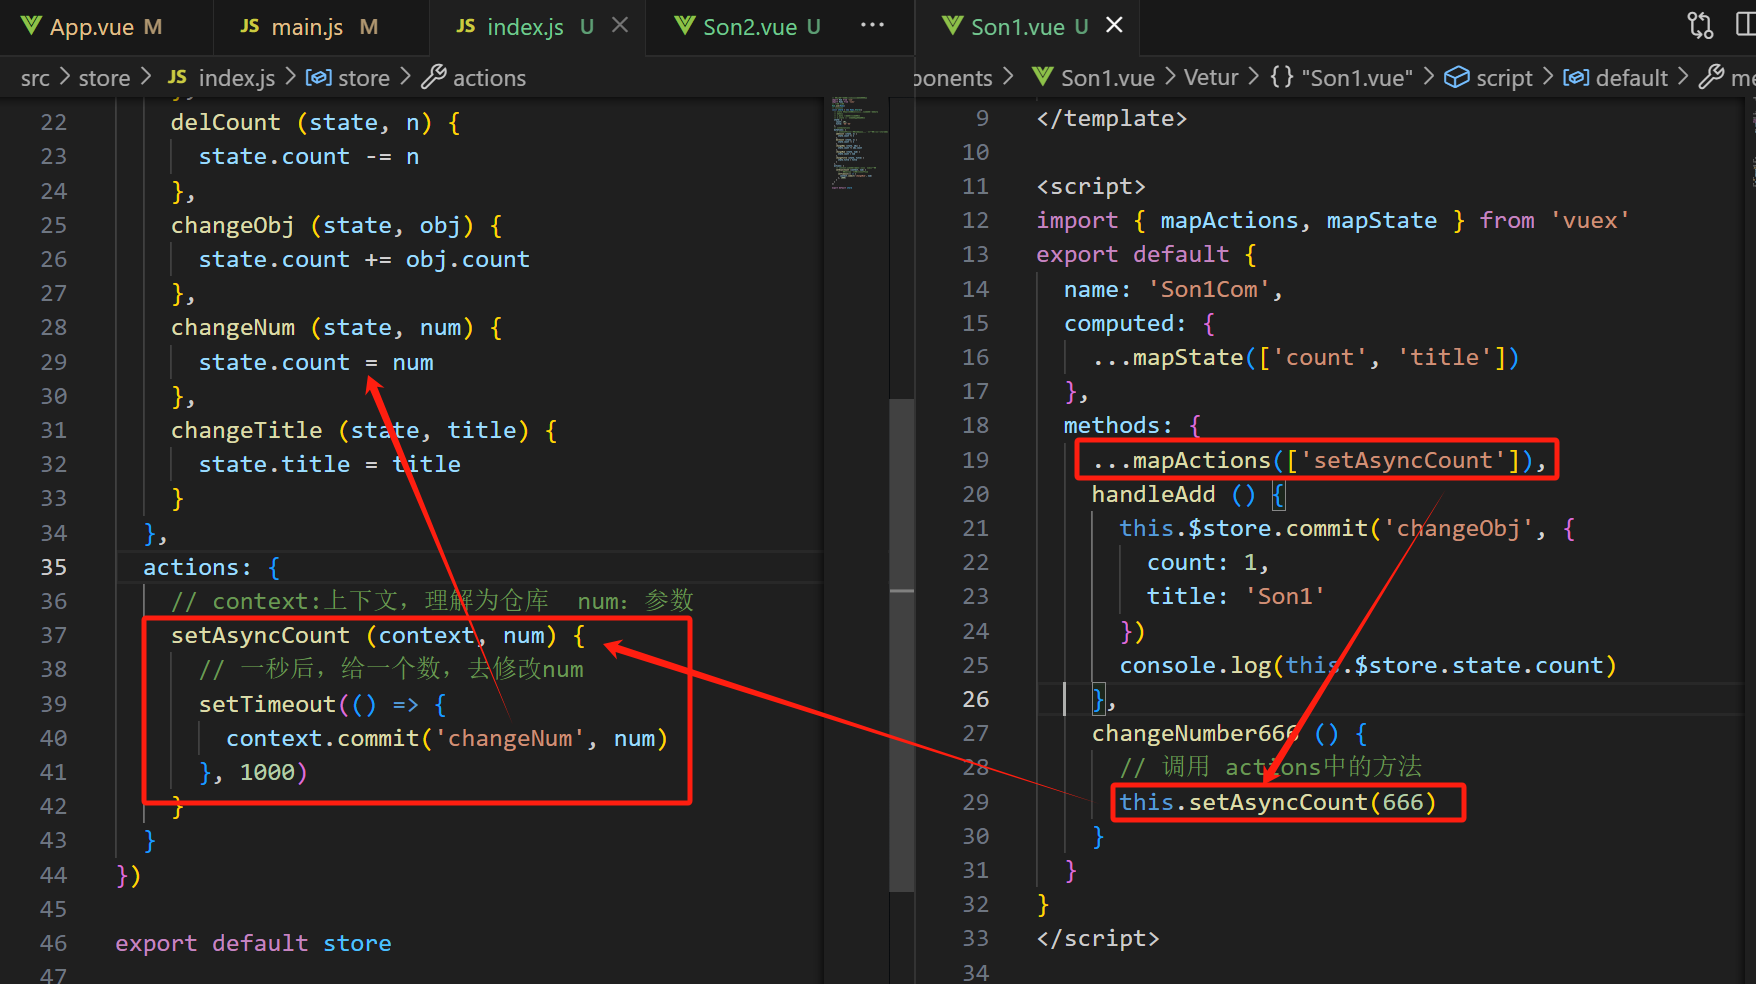1756x984 pixels.
Task: Open the 'store' folder breadcrumb
Action: (104, 78)
